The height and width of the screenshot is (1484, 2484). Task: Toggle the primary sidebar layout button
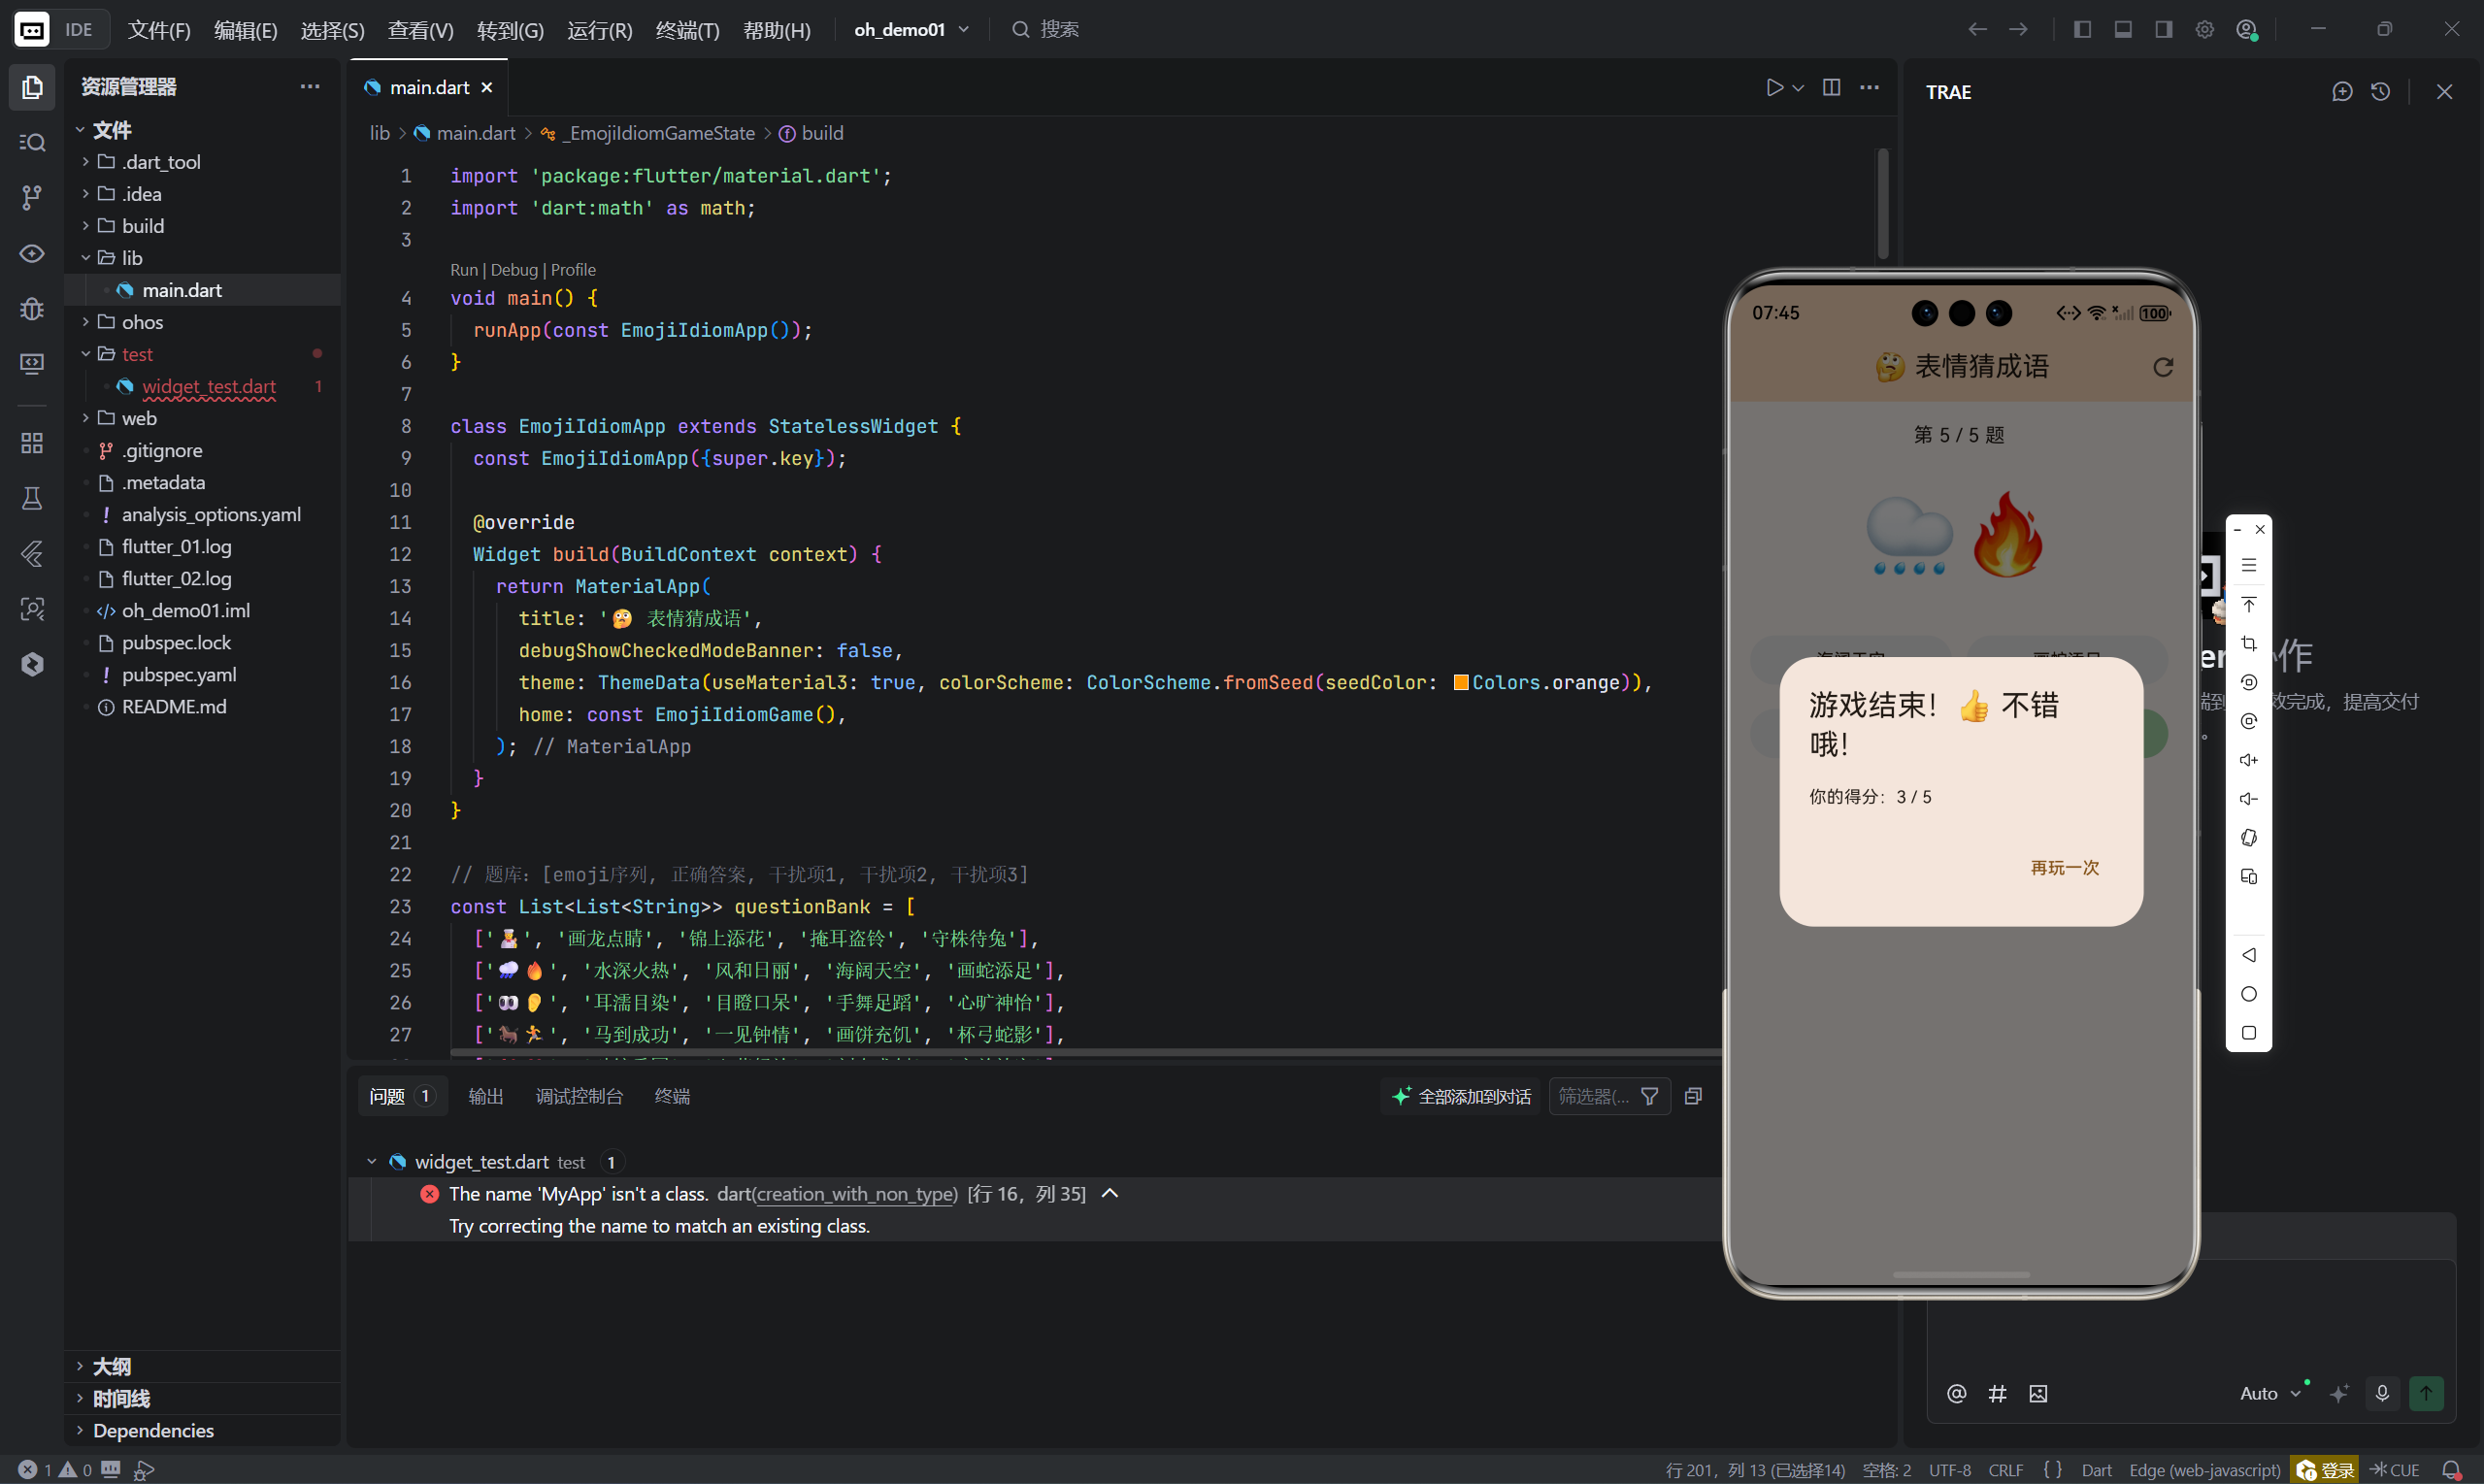[2082, 30]
